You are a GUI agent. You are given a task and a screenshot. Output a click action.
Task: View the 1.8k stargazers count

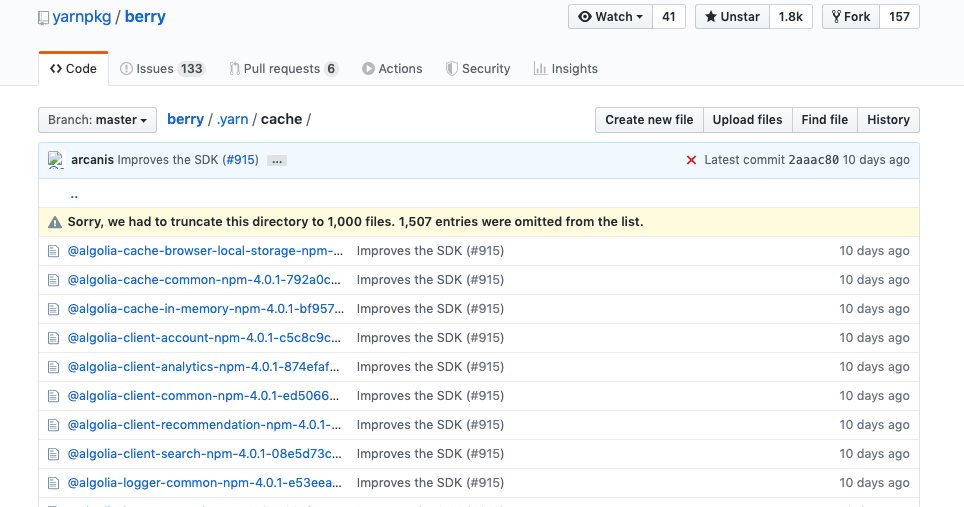tap(791, 17)
